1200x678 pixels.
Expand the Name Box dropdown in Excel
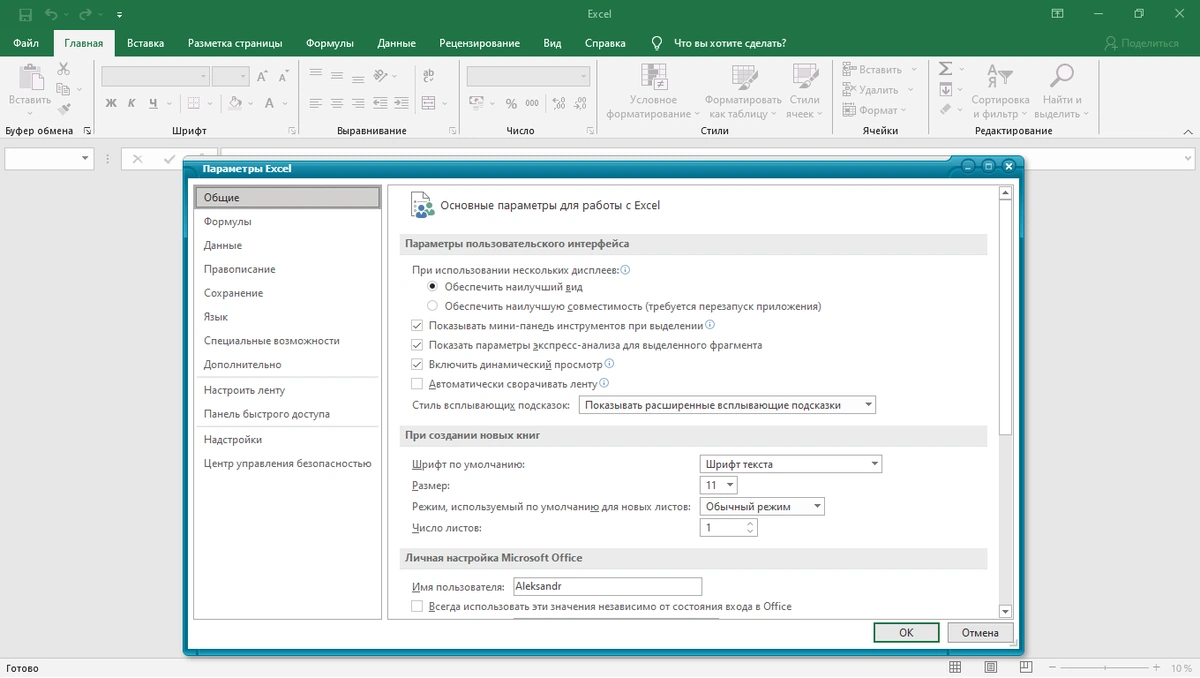coord(84,159)
